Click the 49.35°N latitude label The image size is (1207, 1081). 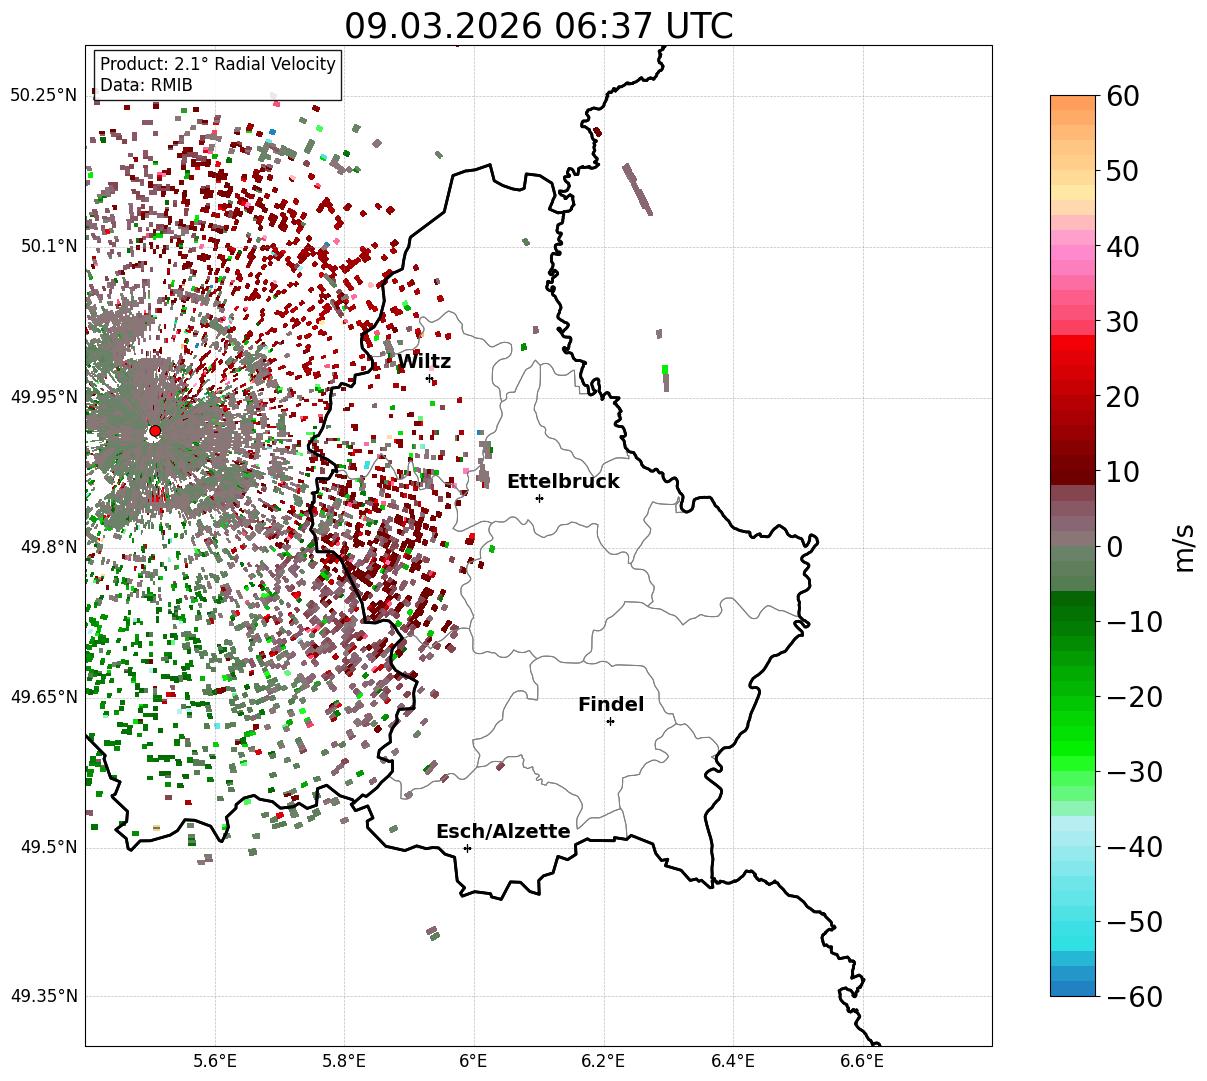click(43, 996)
